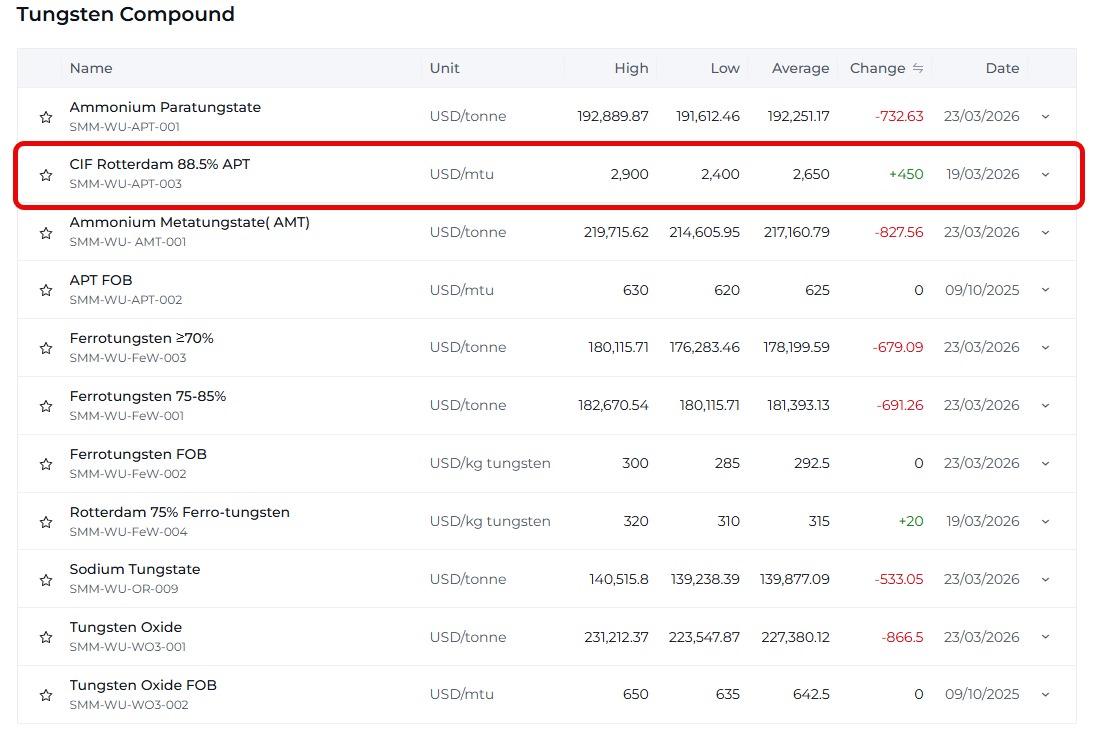This screenshot has width=1107, height=740.
Task: Click the Name column header
Action: pyautogui.click(x=91, y=68)
